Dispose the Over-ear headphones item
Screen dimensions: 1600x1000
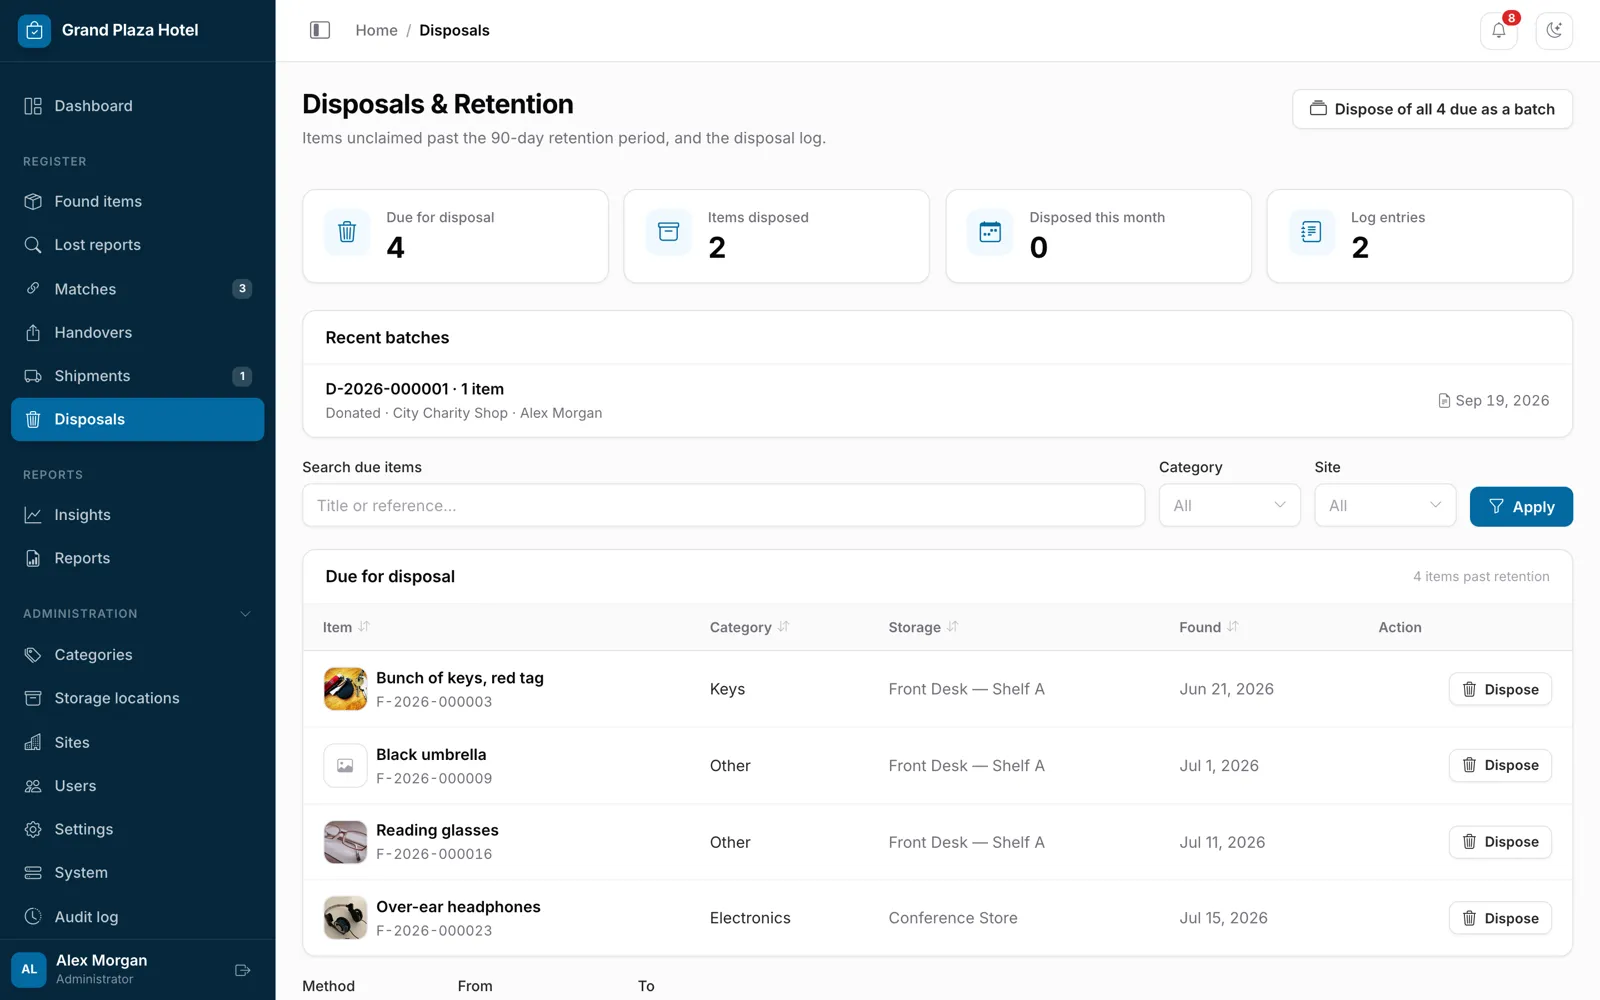(x=1500, y=918)
